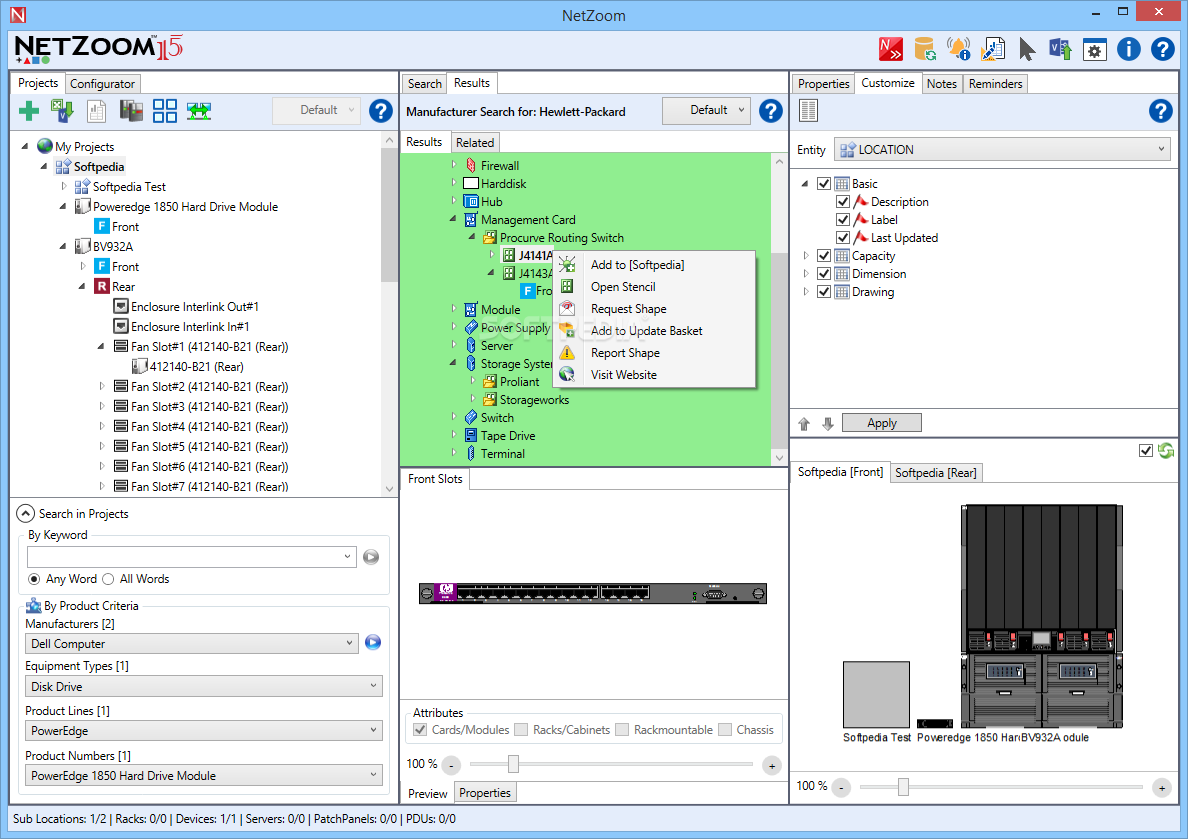1188x839 pixels.
Task: Click the Apply button
Action: (x=882, y=423)
